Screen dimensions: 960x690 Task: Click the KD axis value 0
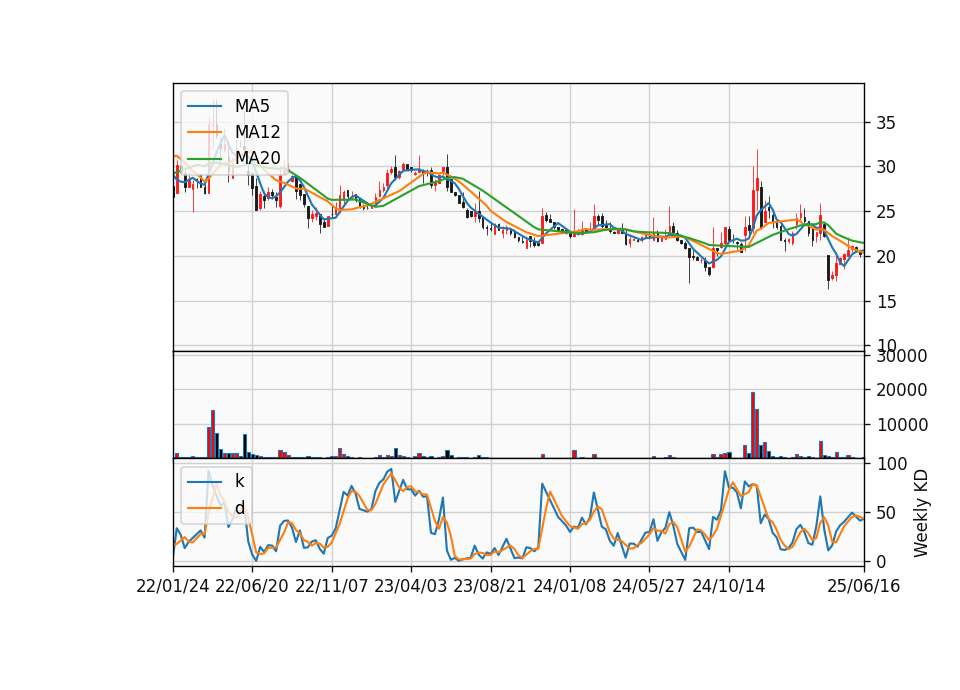(881, 561)
